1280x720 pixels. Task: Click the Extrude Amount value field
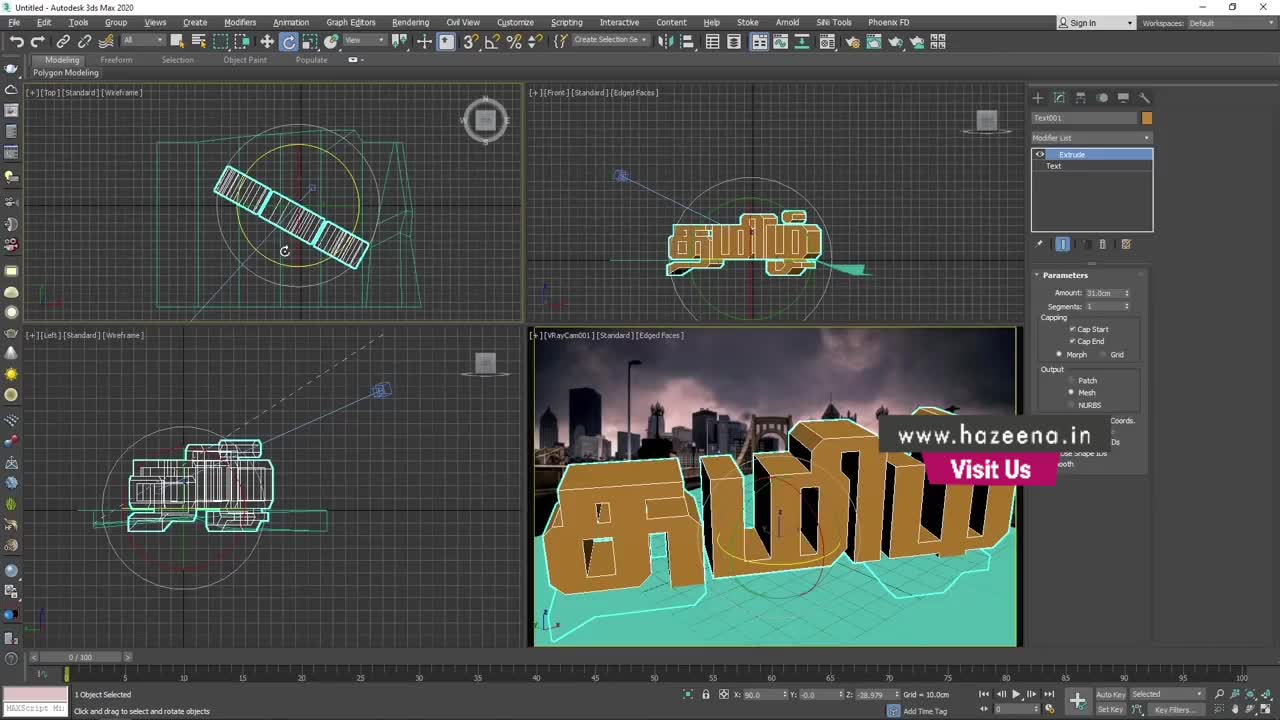(1104, 293)
